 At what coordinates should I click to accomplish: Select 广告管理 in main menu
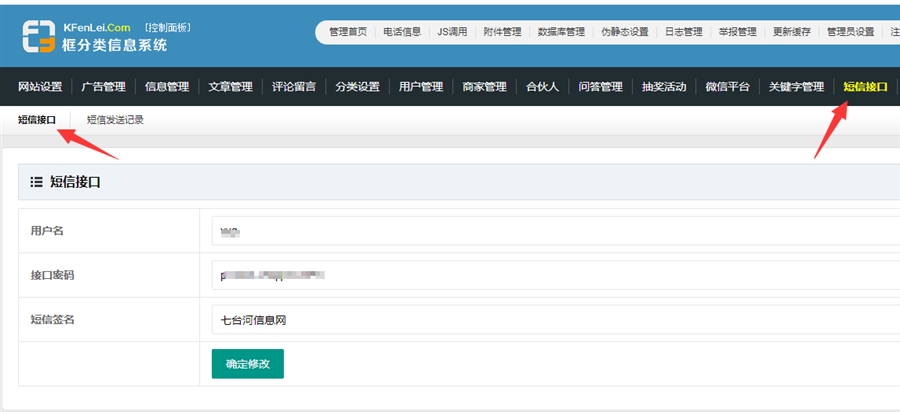(103, 87)
